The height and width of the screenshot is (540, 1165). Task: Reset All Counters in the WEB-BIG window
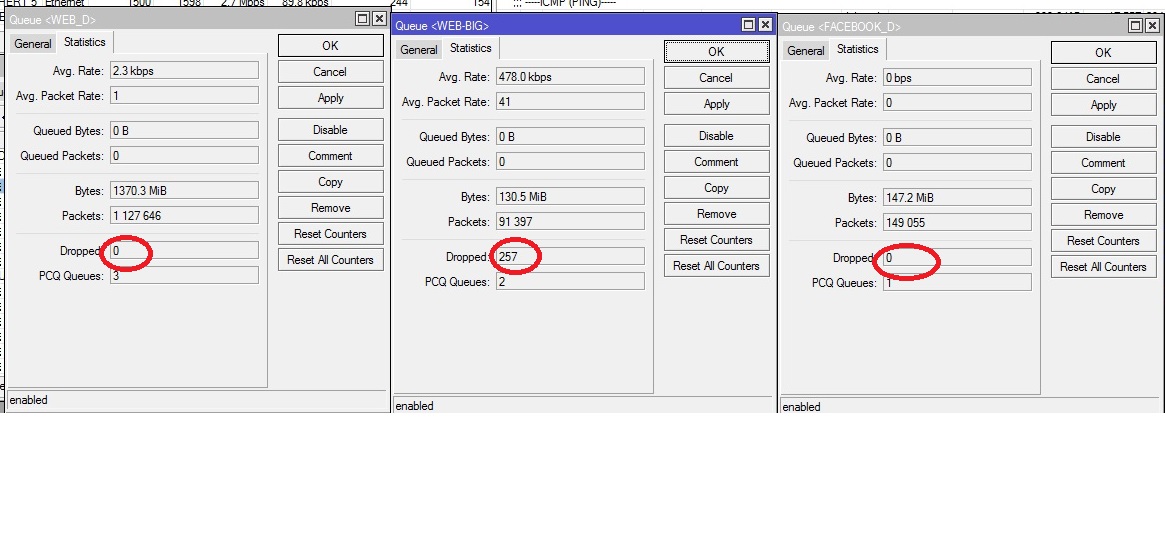coord(716,266)
